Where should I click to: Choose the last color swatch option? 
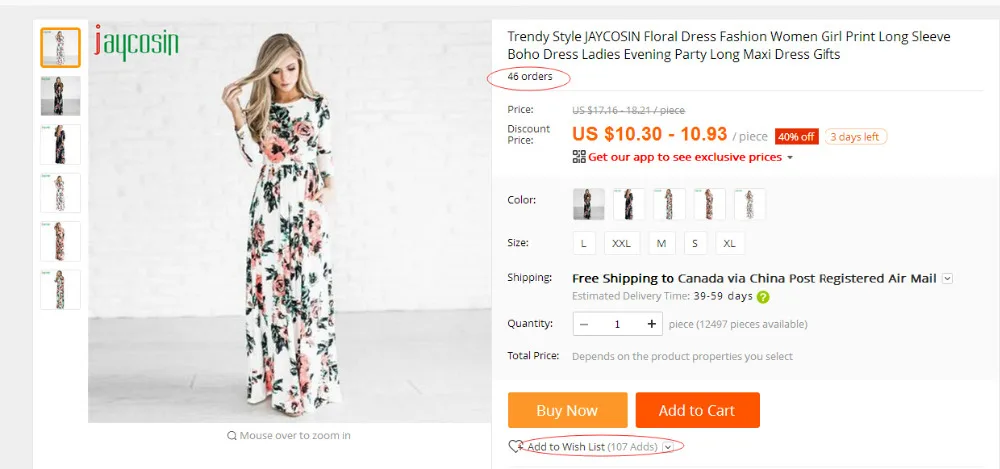(x=749, y=204)
